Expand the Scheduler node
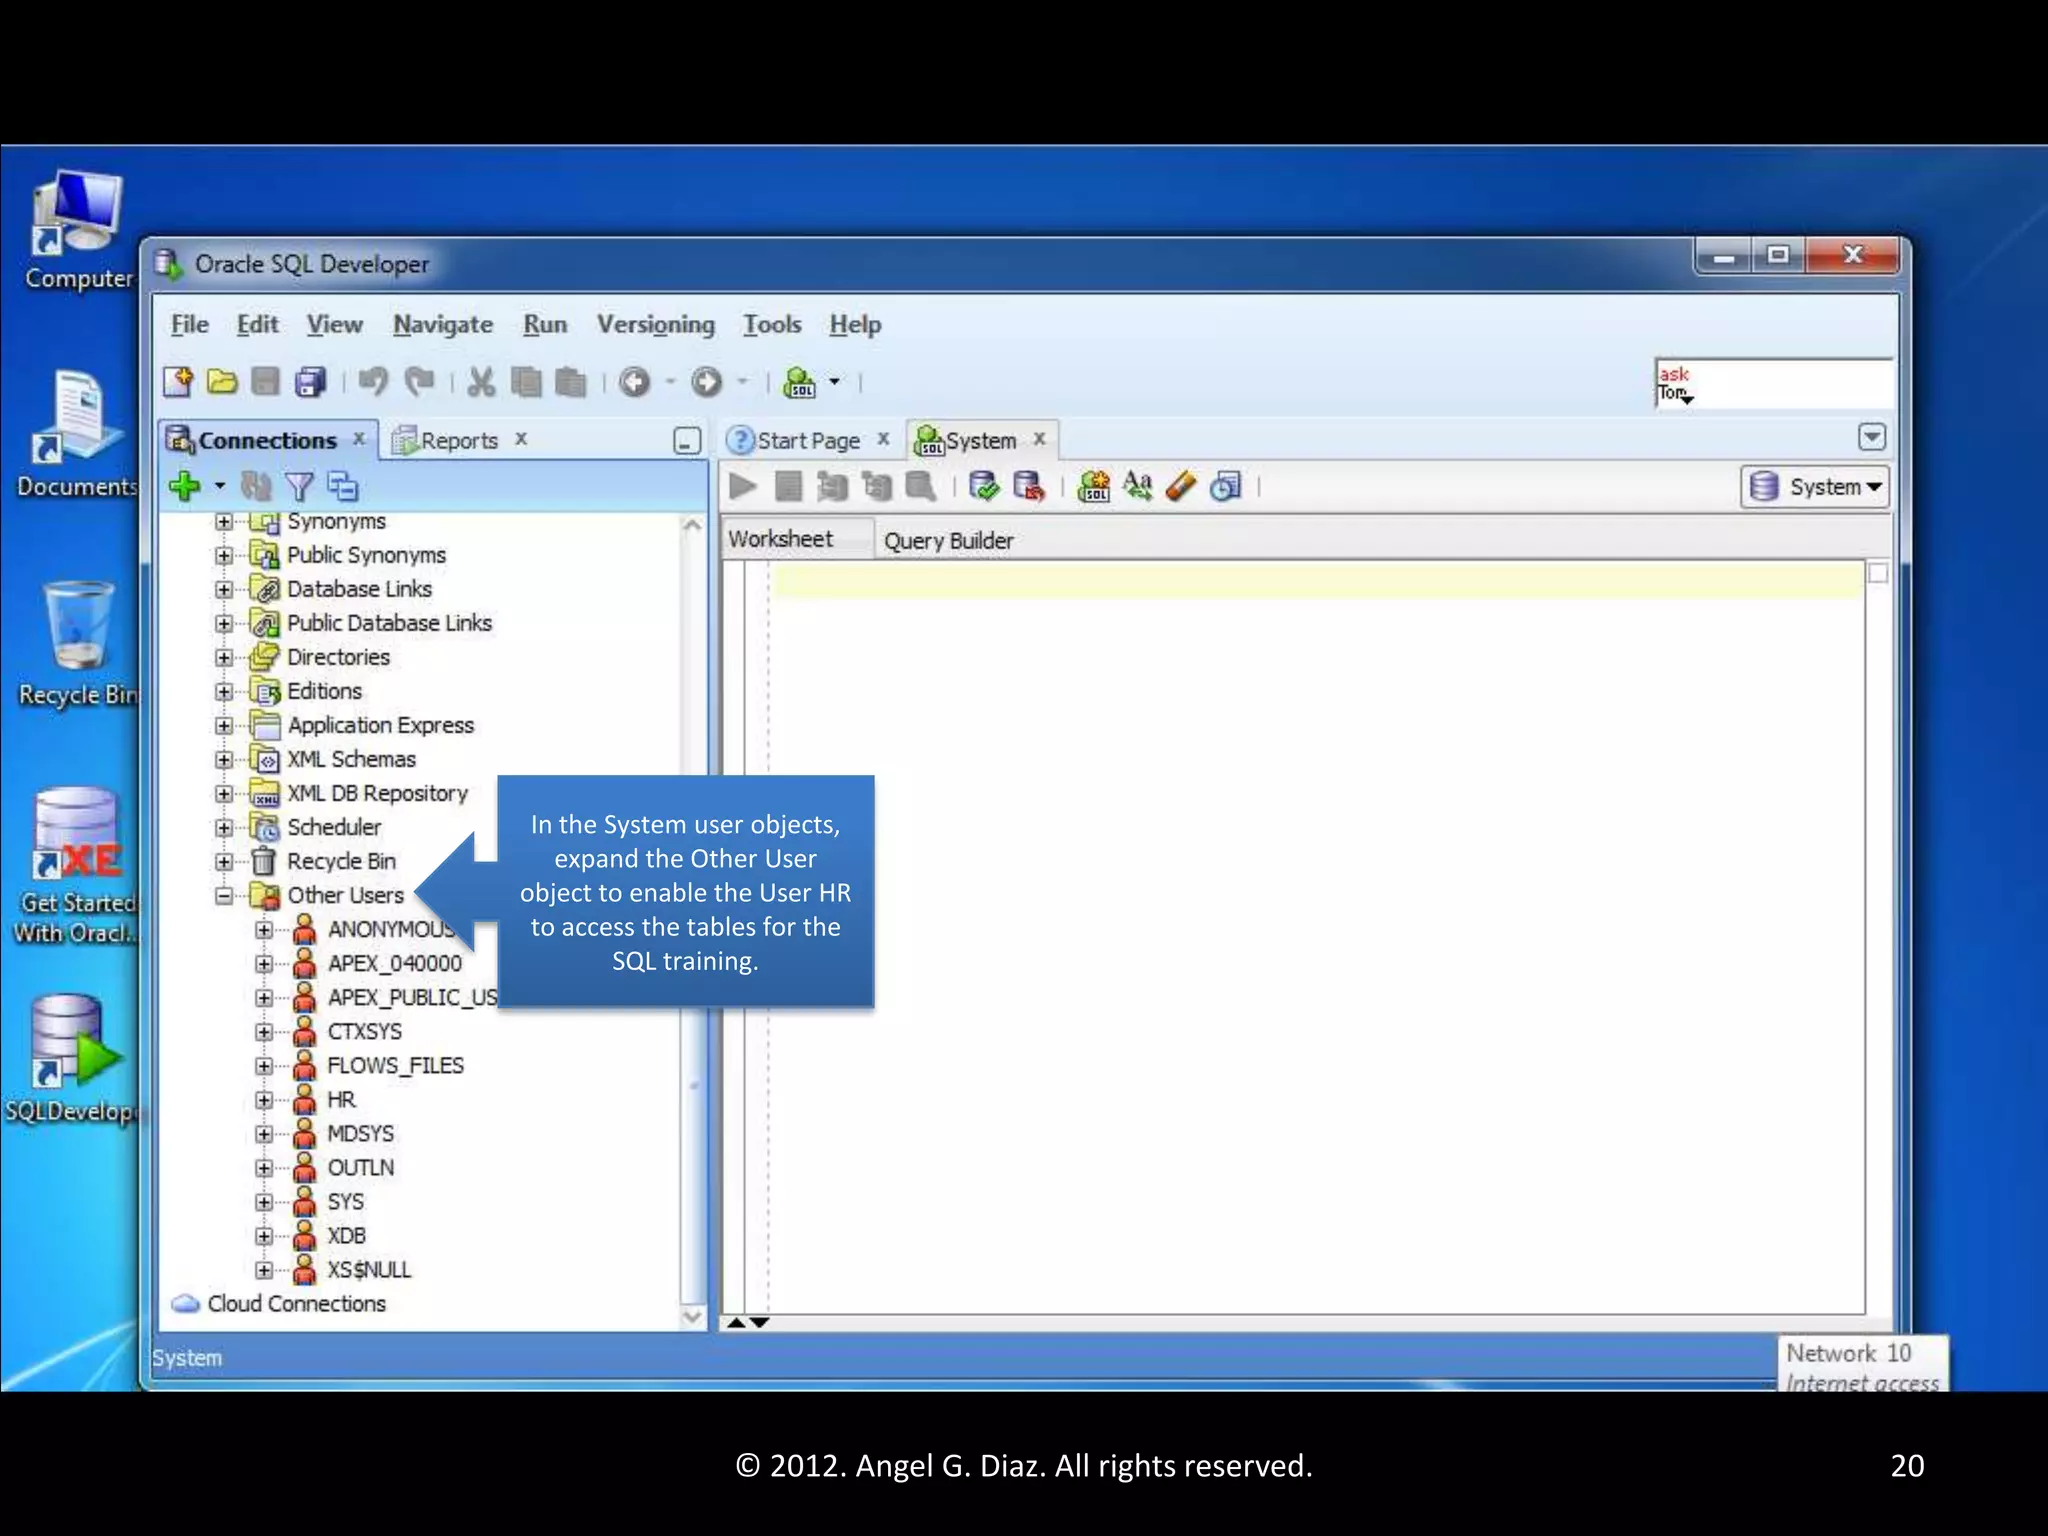This screenshot has width=2048, height=1536. point(224,827)
